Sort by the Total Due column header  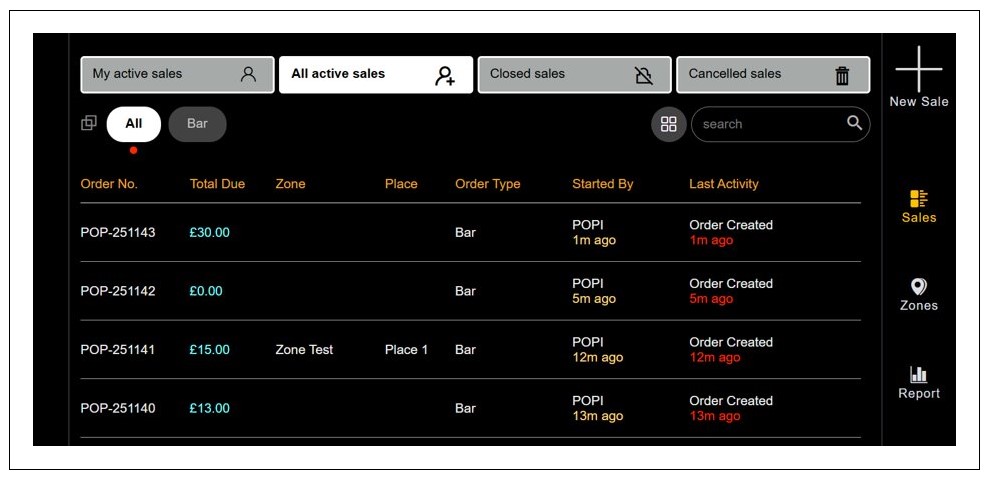pyautogui.click(x=217, y=184)
